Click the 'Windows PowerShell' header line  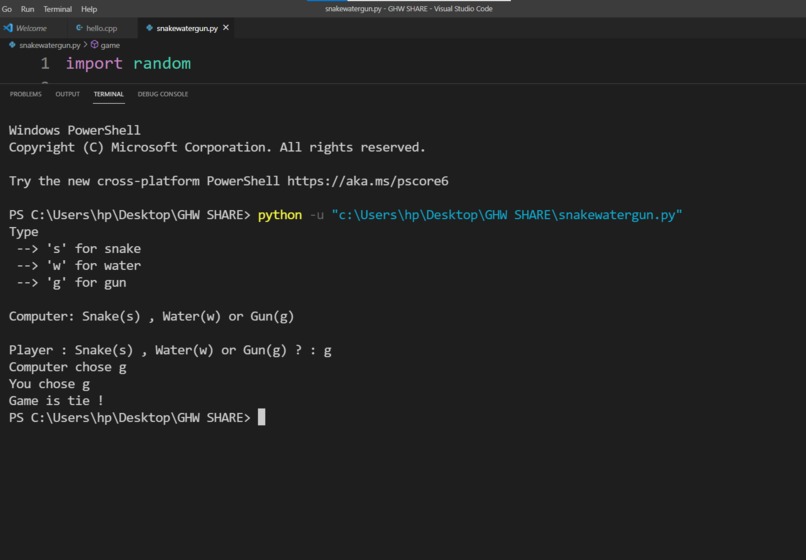click(75, 130)
